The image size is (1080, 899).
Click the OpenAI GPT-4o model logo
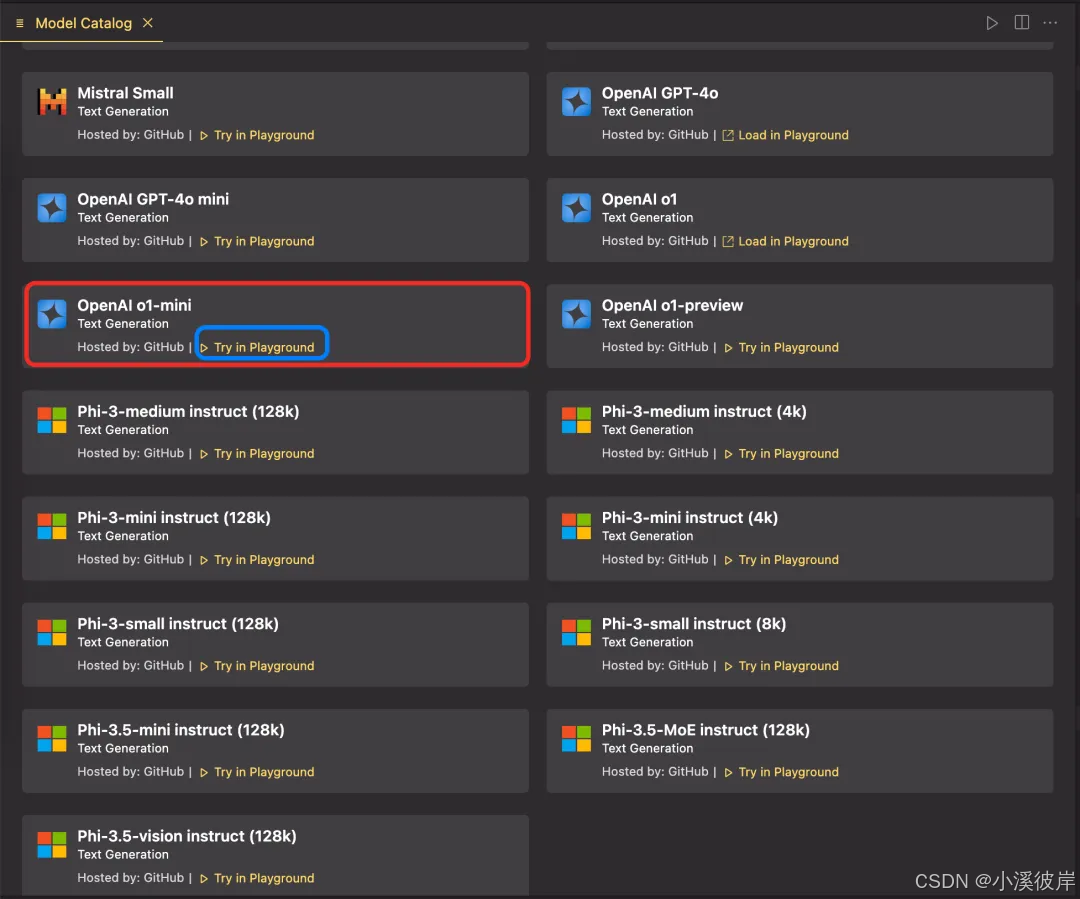pyautogui.click(x=577, y=101)
